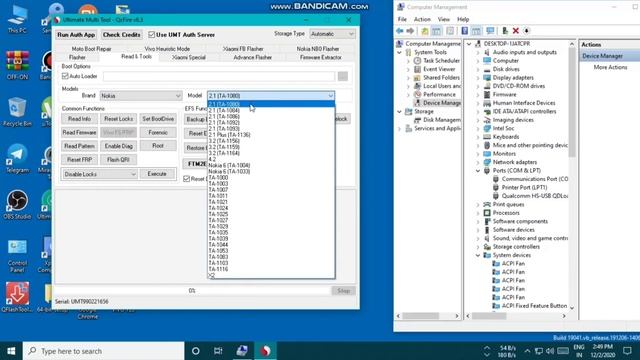
Task: Click the Qualcomm HS-USB QDLoader port entry
Action: pos(535,196)
